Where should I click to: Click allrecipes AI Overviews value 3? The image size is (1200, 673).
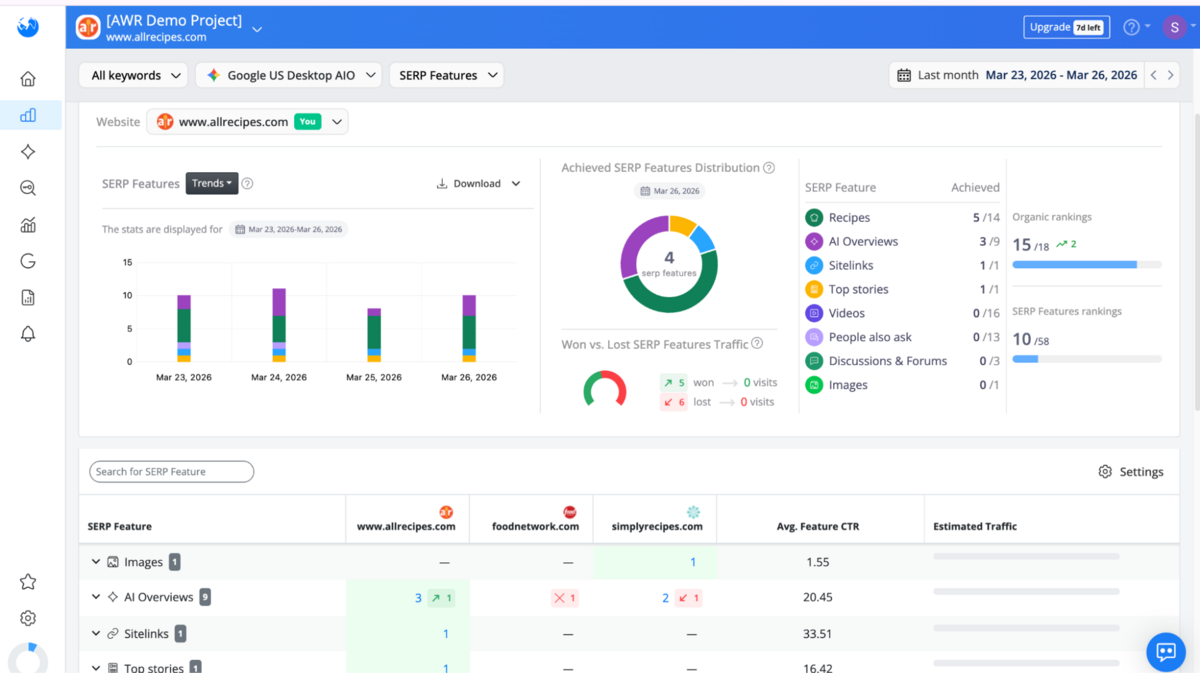(x=418, y=598)
